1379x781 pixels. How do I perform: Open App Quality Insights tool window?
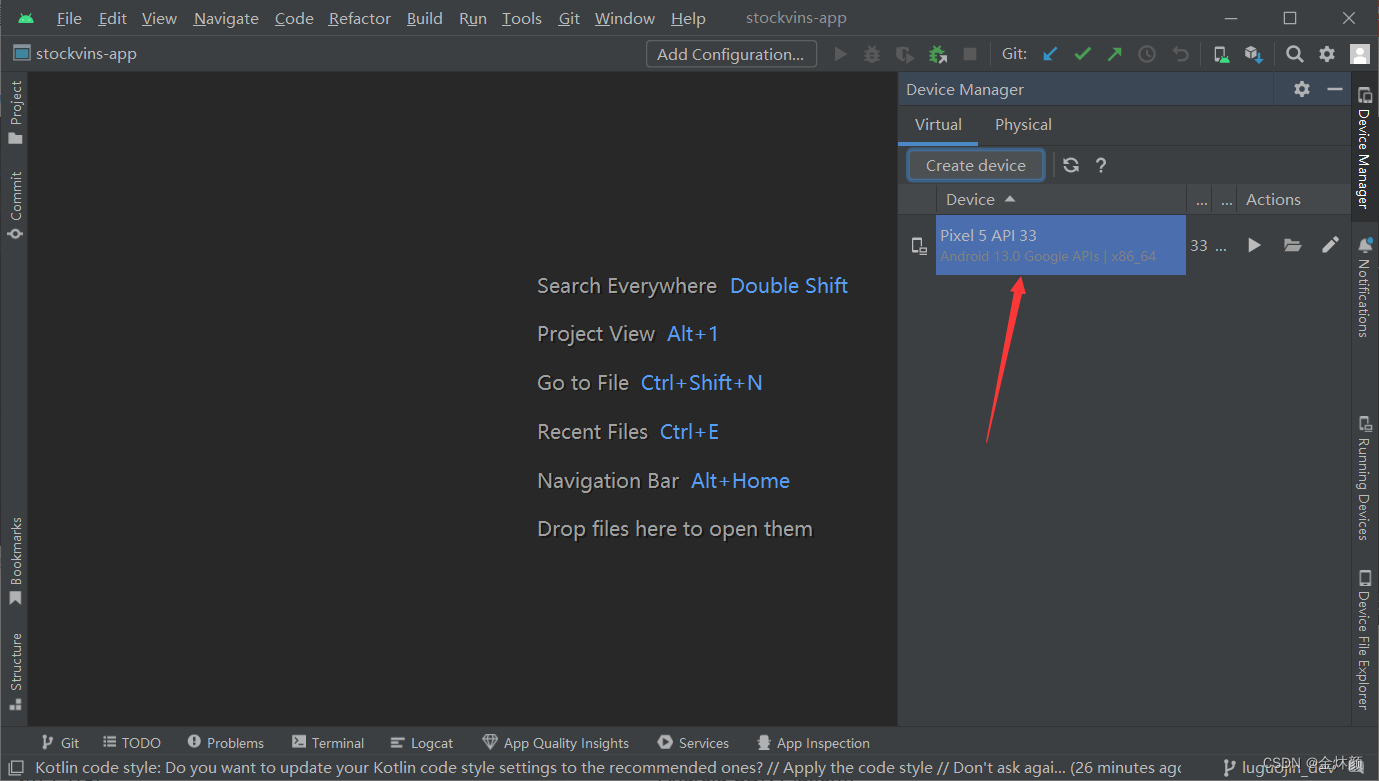[556, 743]
